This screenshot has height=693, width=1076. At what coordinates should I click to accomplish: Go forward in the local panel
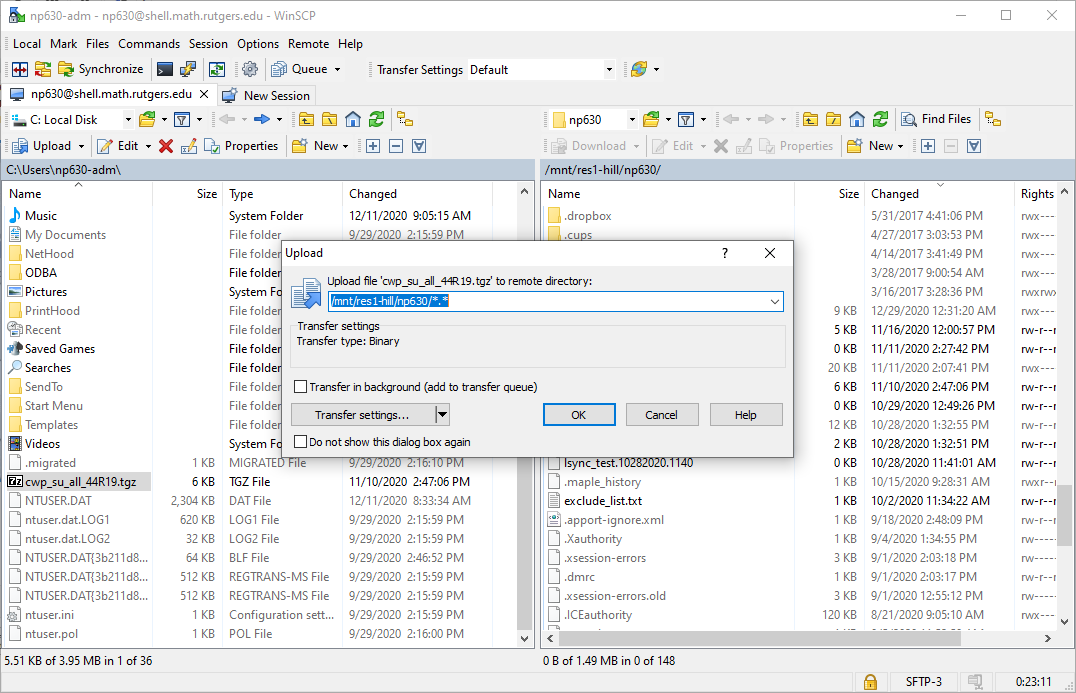point(261,120)
